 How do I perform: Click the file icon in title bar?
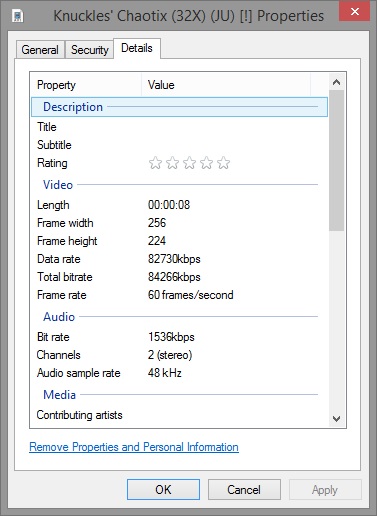coord(18,15)
